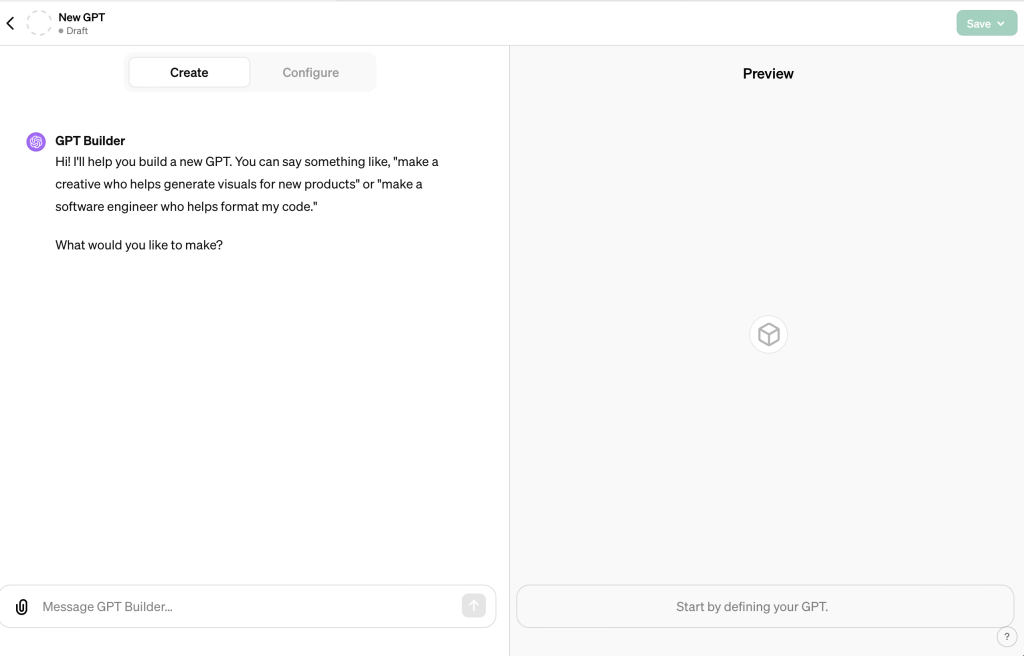Switch to the Configure tab
The height and width of the screenshot is (656, 1024).
click(310, 73)
